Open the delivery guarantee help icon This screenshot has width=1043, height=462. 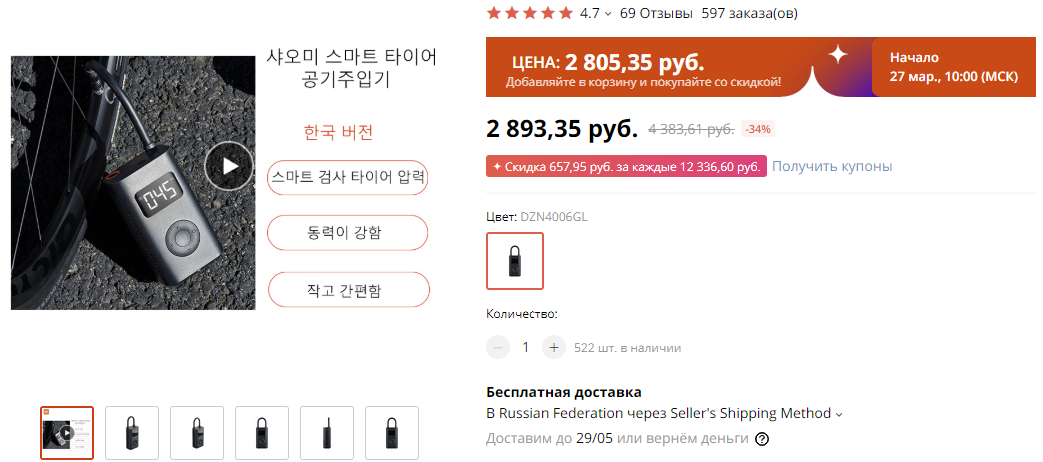tap(762, 439)
